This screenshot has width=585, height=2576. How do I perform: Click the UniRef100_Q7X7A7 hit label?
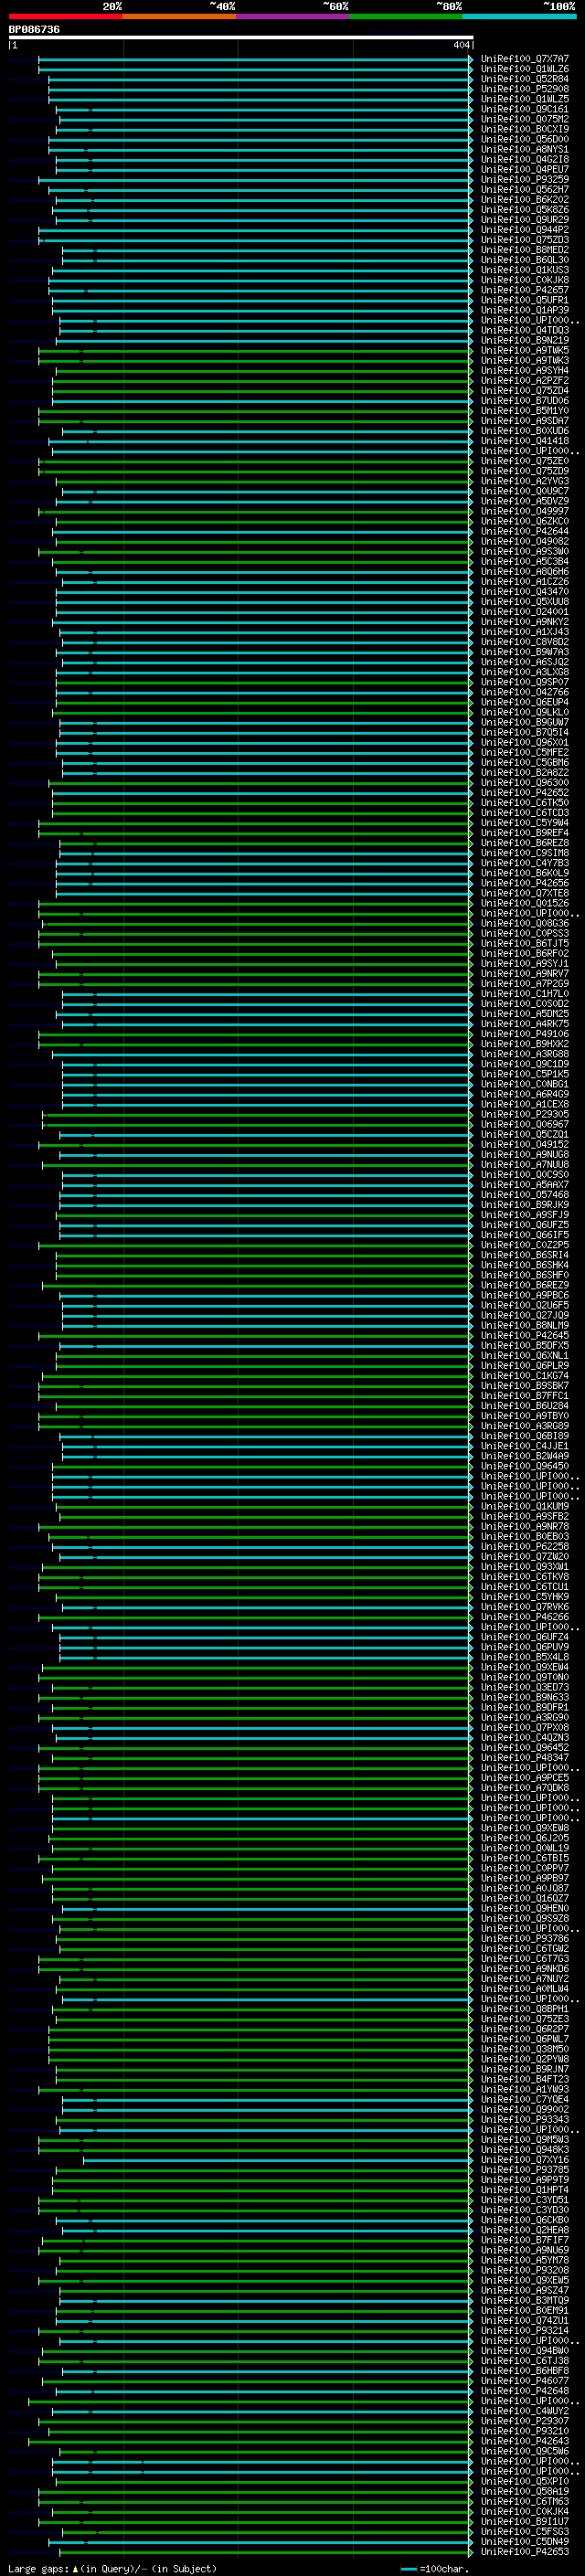[x=525, y=59]
